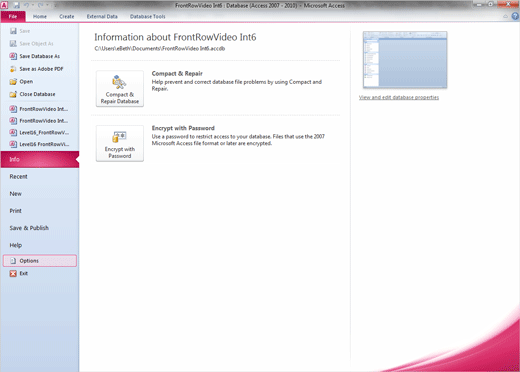Switch to the External Data tab
The image size is (520, 372).
102,16
